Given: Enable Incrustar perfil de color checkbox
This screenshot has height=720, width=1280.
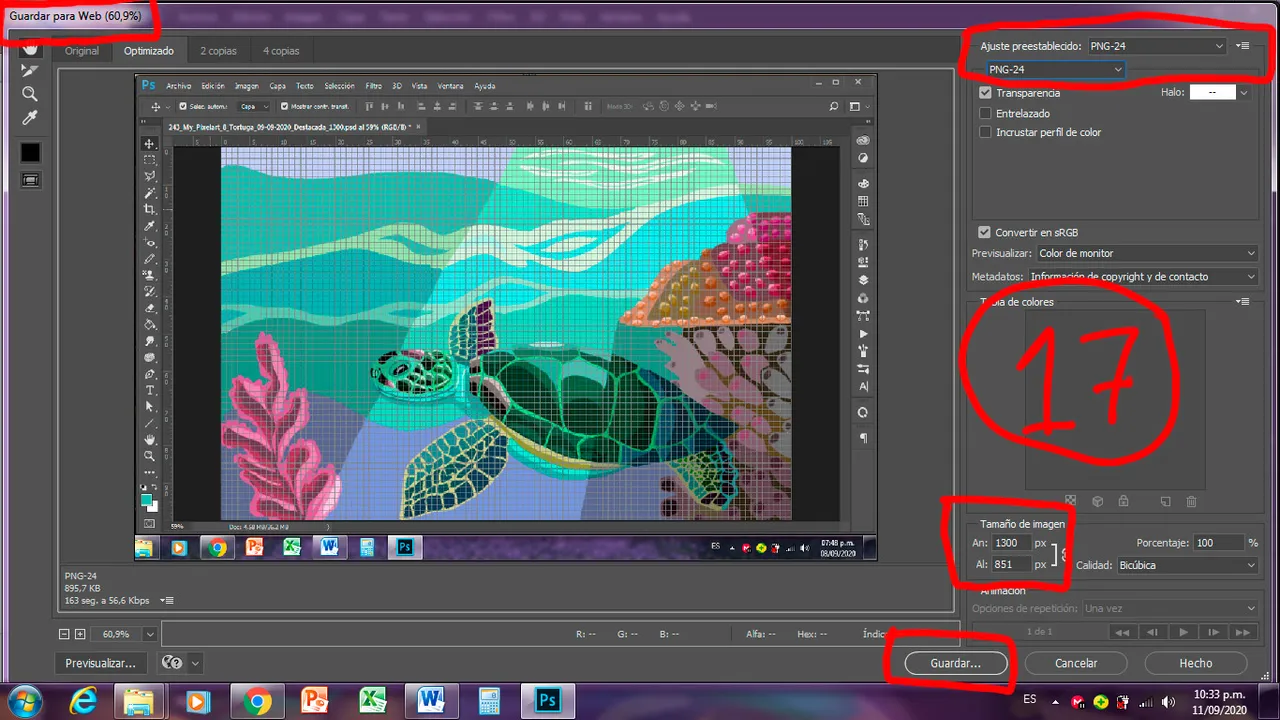Looking at the screenshot, I should coord(985,132).
